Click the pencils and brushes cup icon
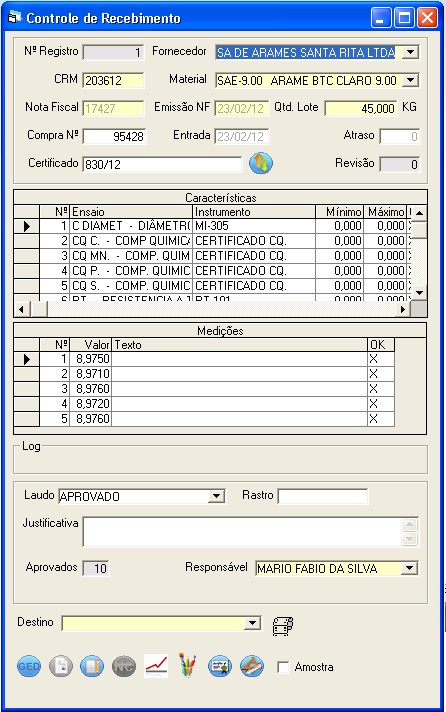This screenshot has height=712, width=446. (188, 665)
